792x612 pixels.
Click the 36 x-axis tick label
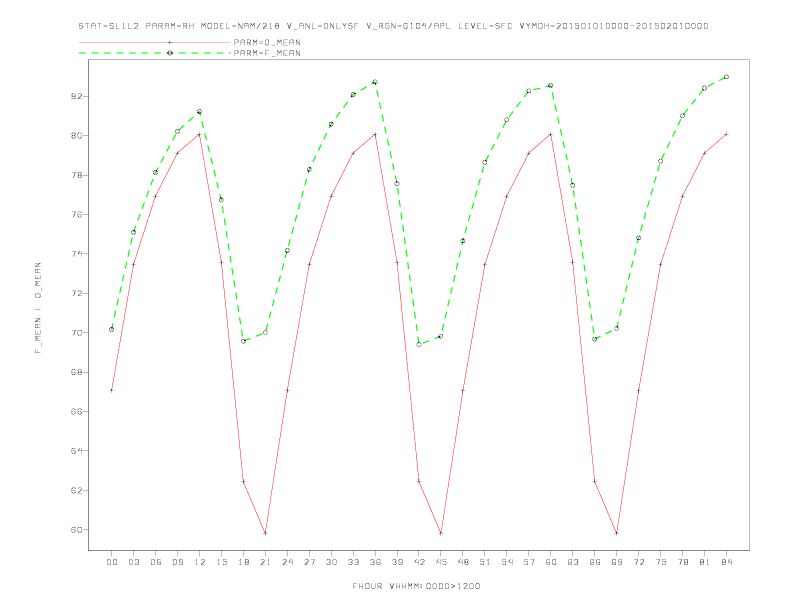[x=375, y=562]
